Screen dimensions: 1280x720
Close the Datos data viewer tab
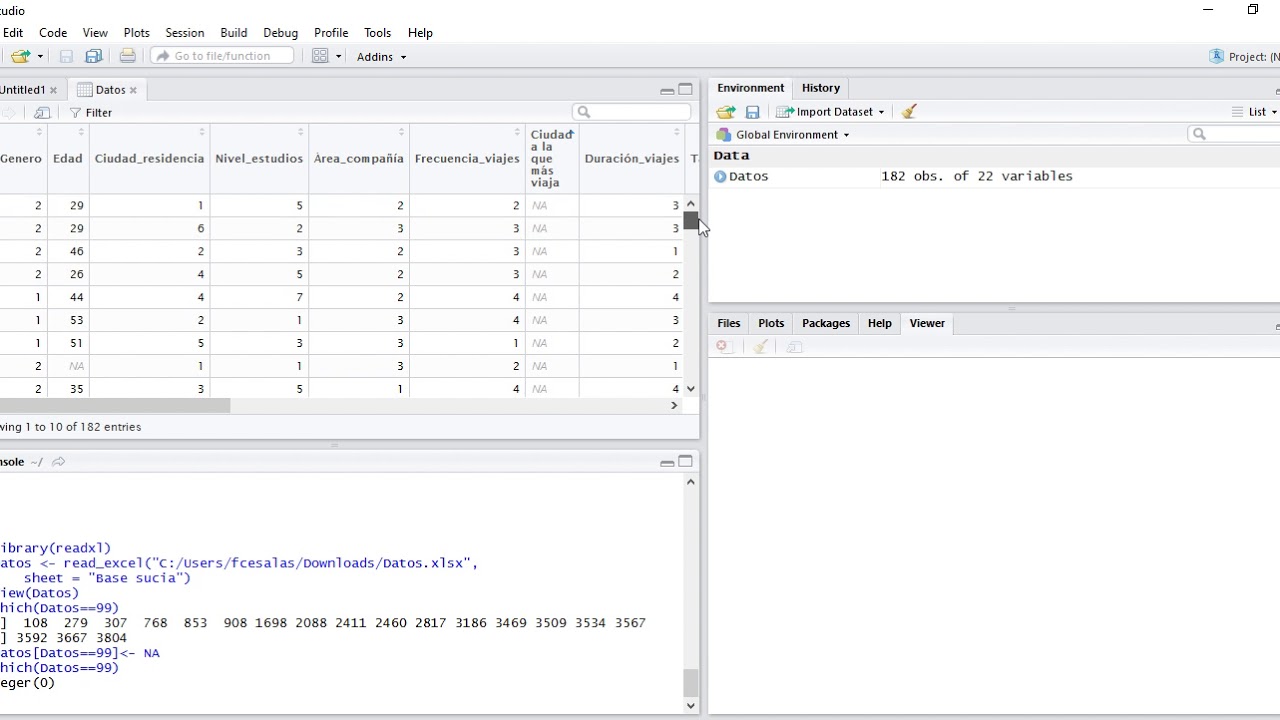coord(133,90)
